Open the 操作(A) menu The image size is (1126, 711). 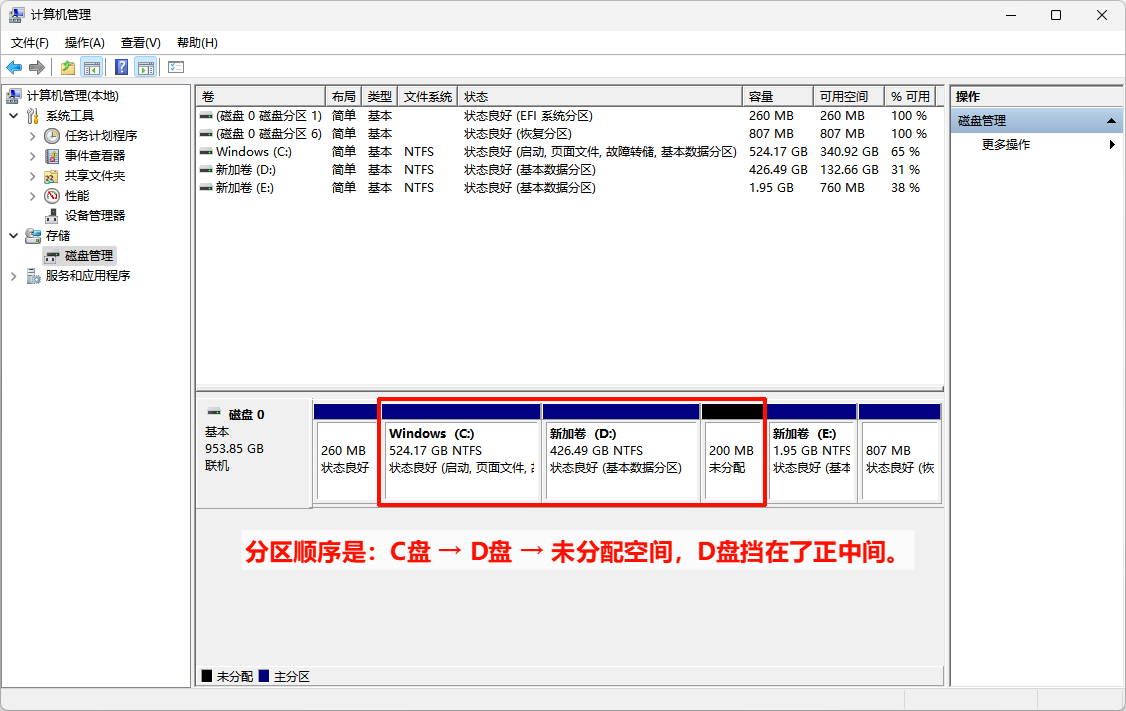pos(85,43)
